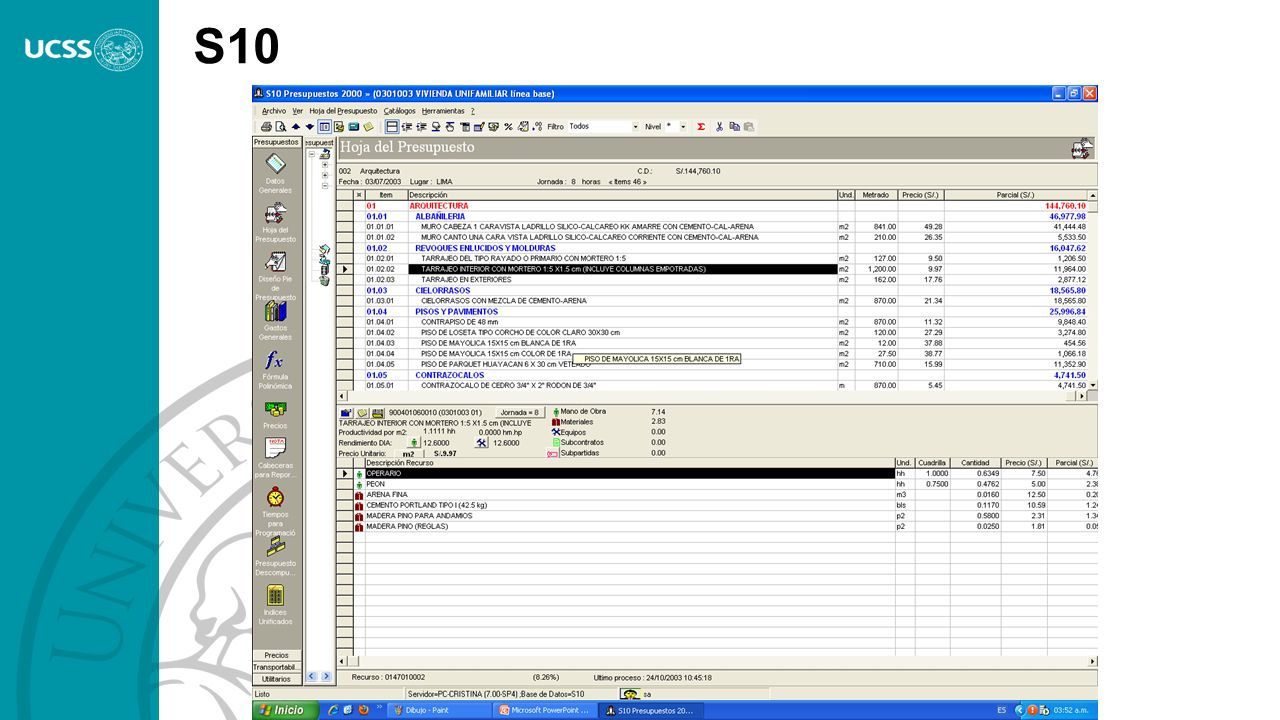Image resolution: width=1280 pixels, height=720 pixels.
Task: Open the Filtro Todos dropdown
Action: tap(635, 127)
